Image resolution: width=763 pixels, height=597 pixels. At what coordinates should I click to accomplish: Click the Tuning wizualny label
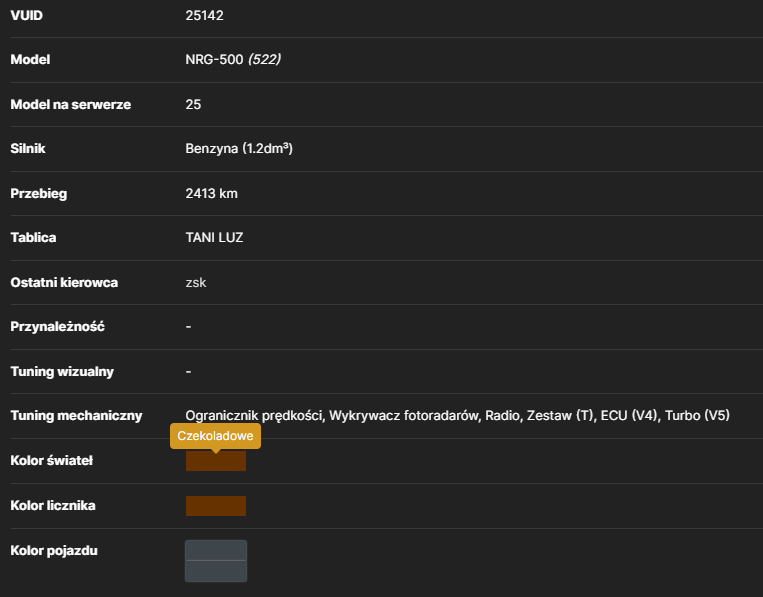click(x=62, y=372)
